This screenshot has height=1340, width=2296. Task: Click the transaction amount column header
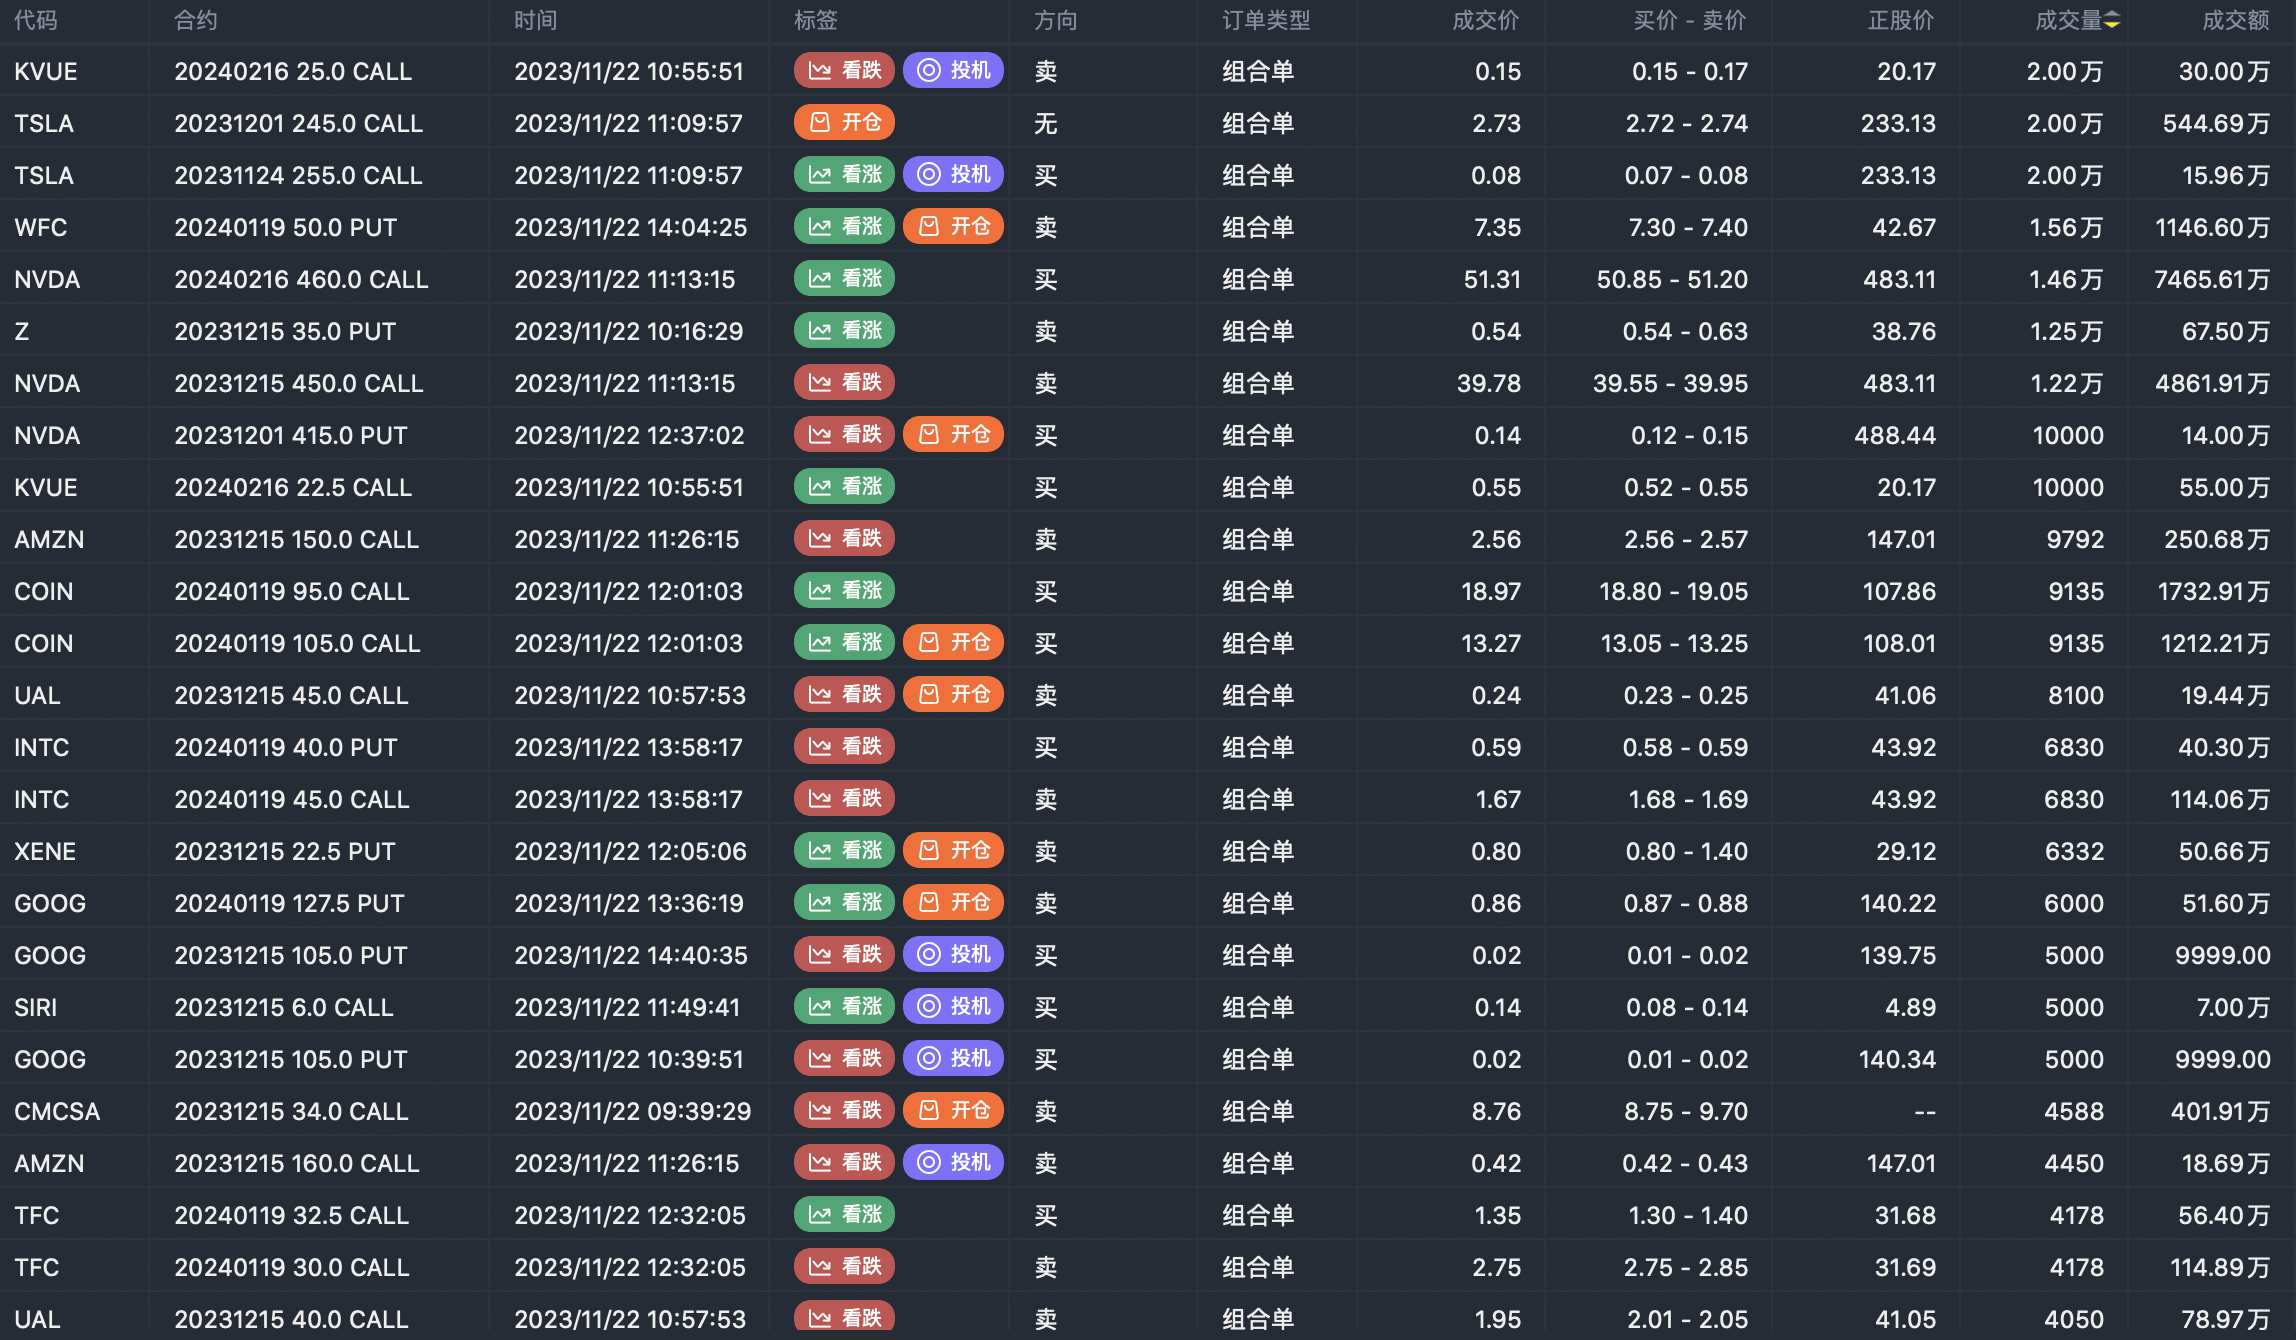click(2235, 20)
